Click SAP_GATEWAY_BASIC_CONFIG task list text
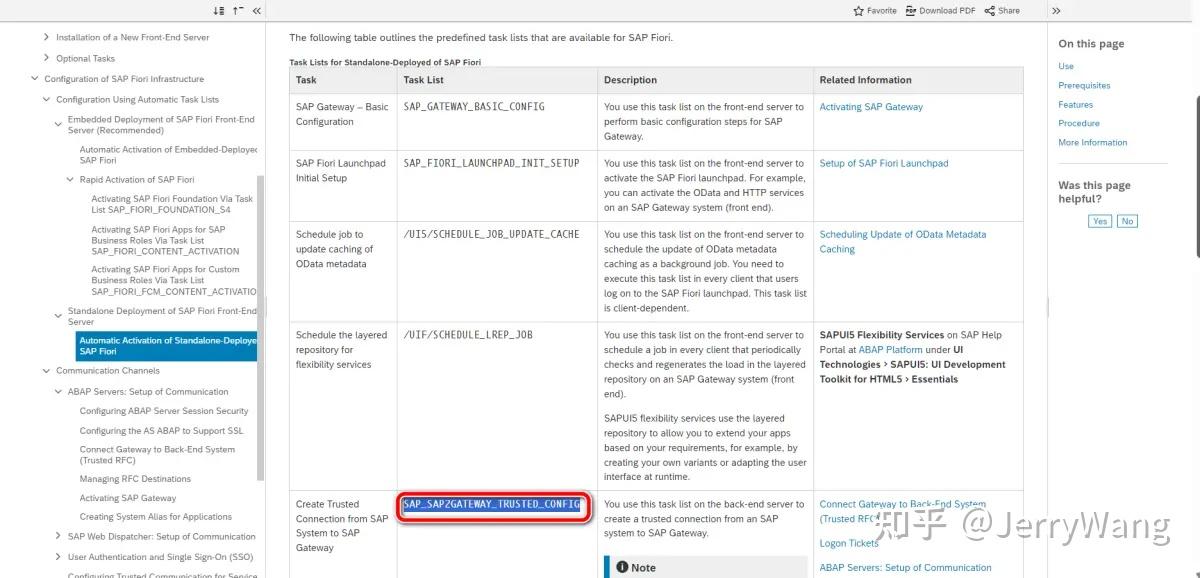This screenshot has width=1200, height=578. click(x=474, y=107)
